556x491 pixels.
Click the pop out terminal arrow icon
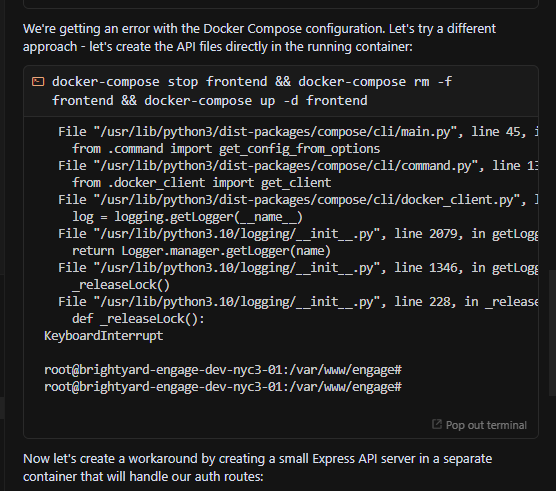click(437, 424)
